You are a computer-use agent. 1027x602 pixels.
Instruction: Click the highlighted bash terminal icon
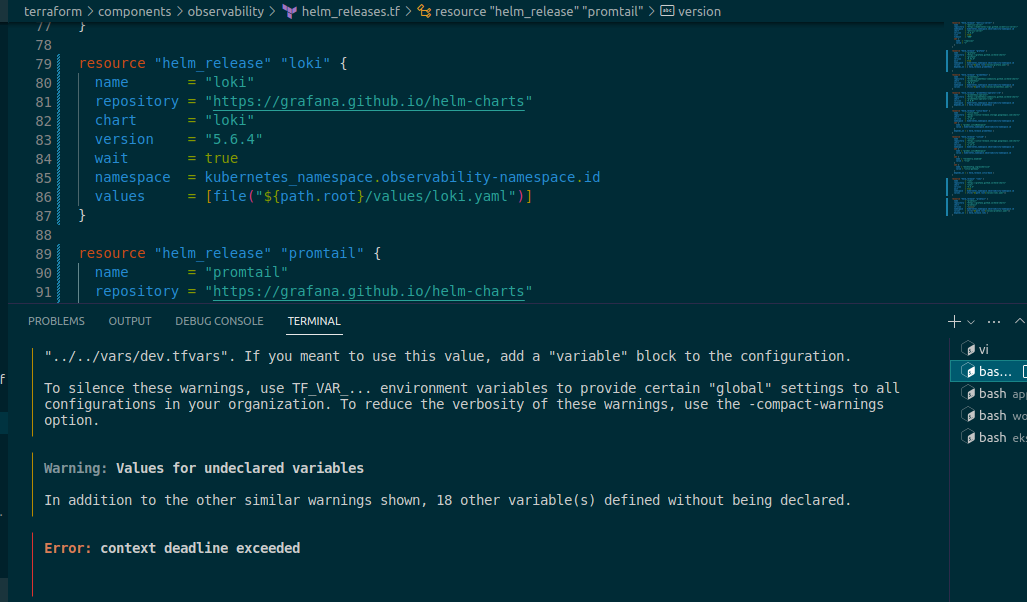tap(968, 370)
